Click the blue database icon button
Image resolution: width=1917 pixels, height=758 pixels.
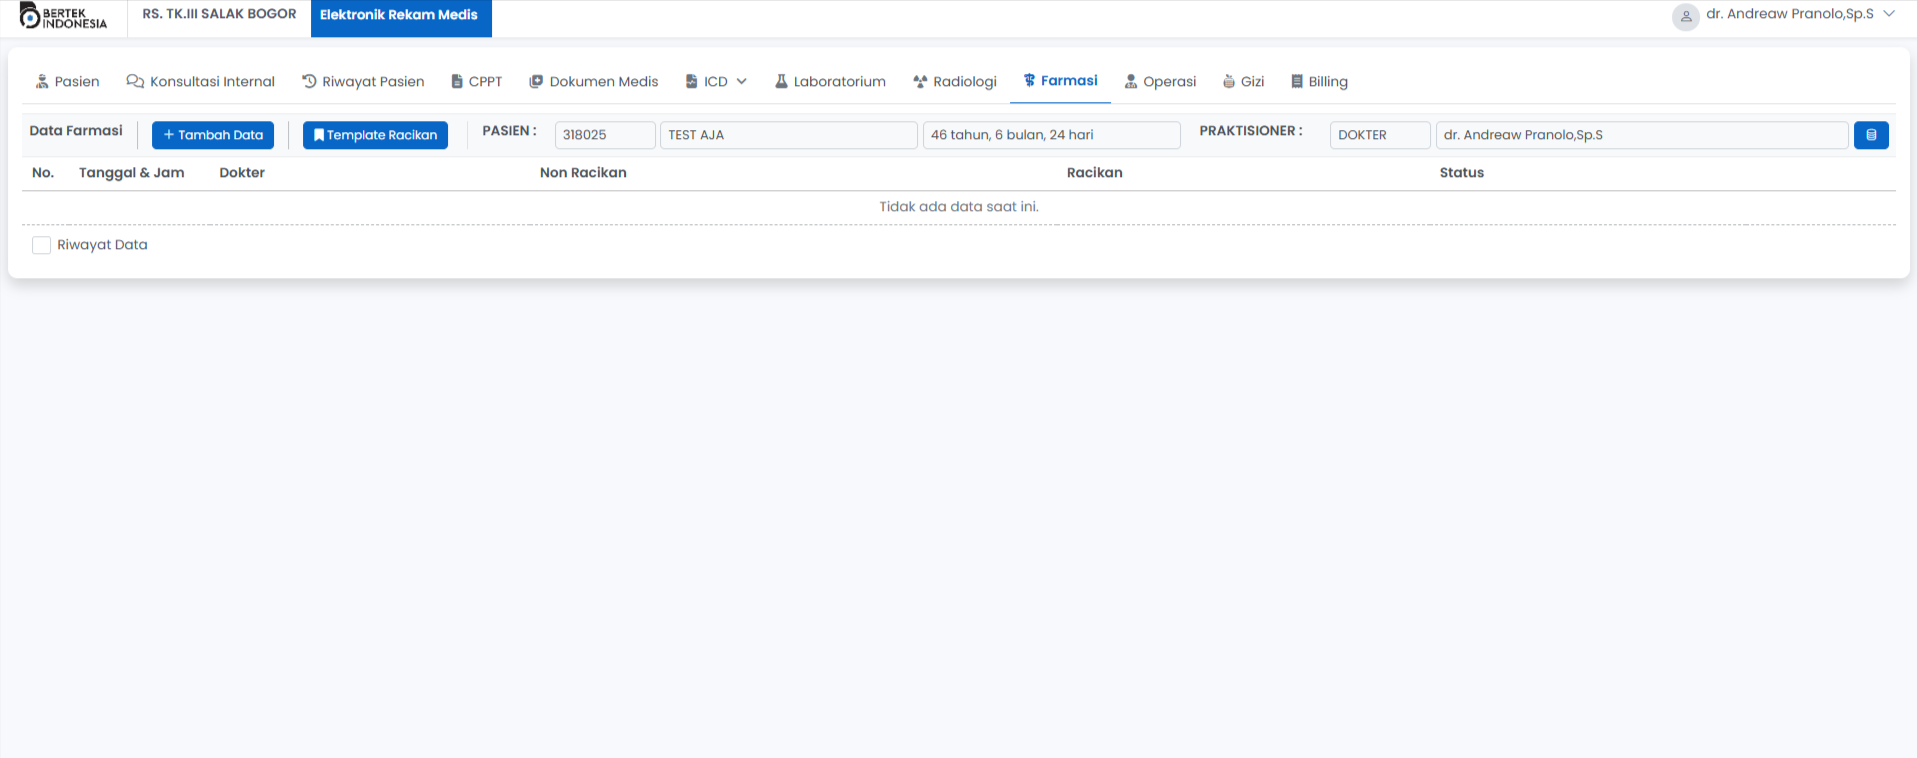(x=1870, y=135)
